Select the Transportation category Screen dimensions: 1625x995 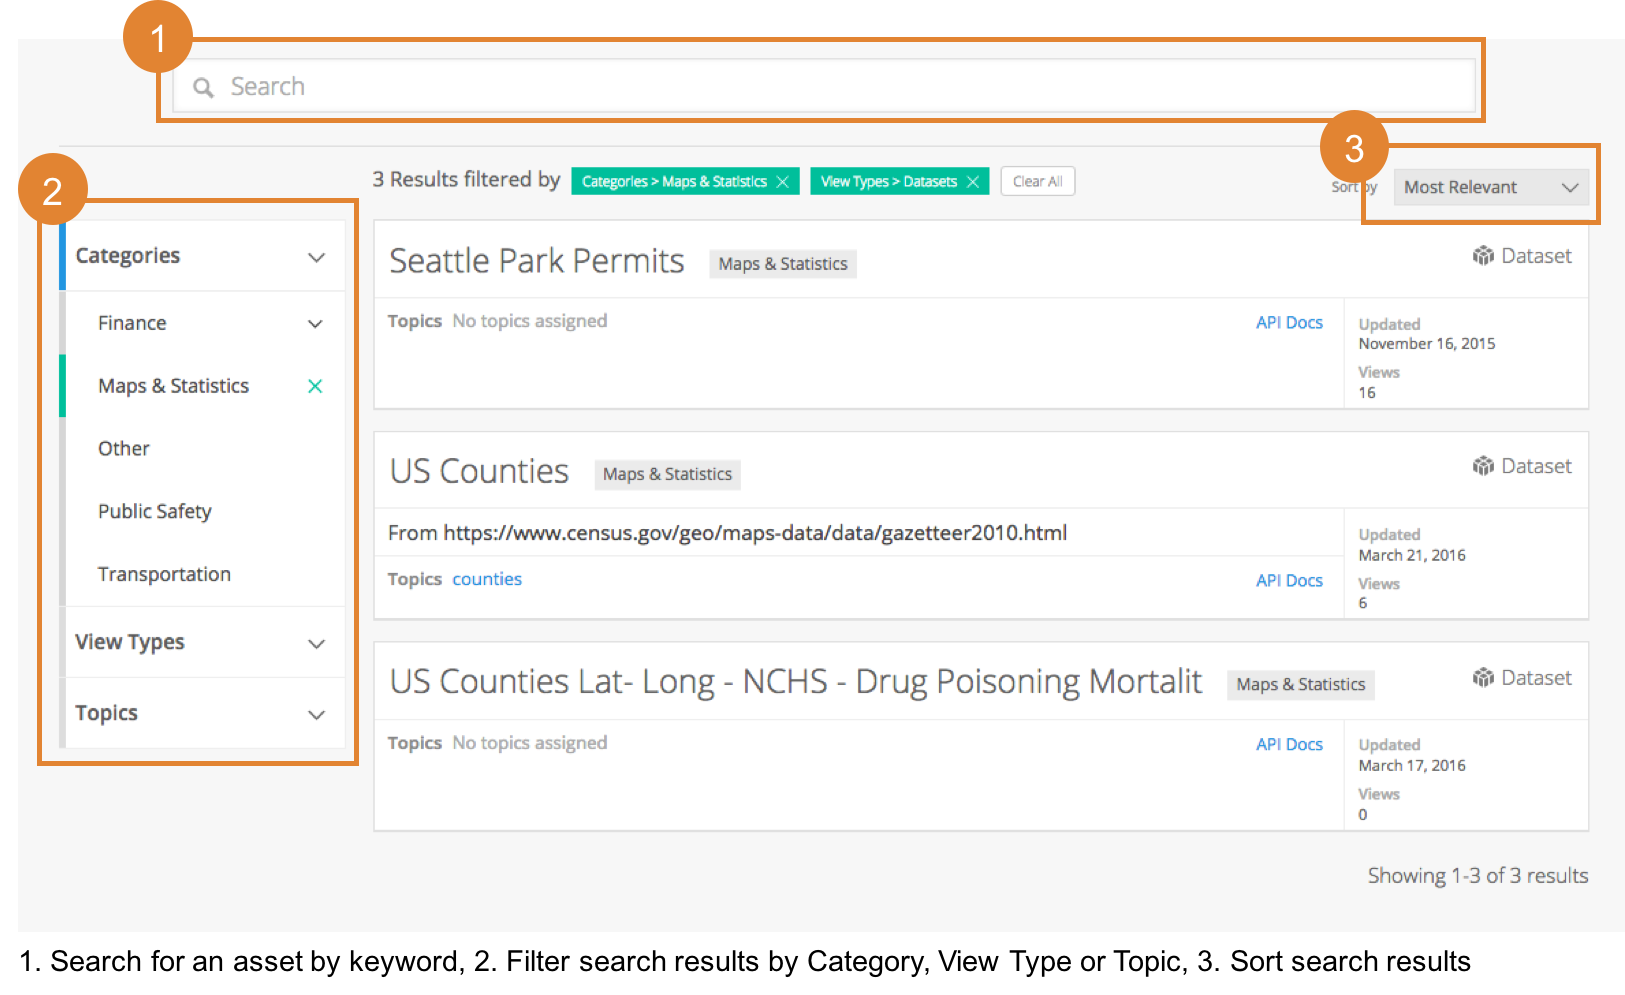pyautogui.click(x=164, y=574)
